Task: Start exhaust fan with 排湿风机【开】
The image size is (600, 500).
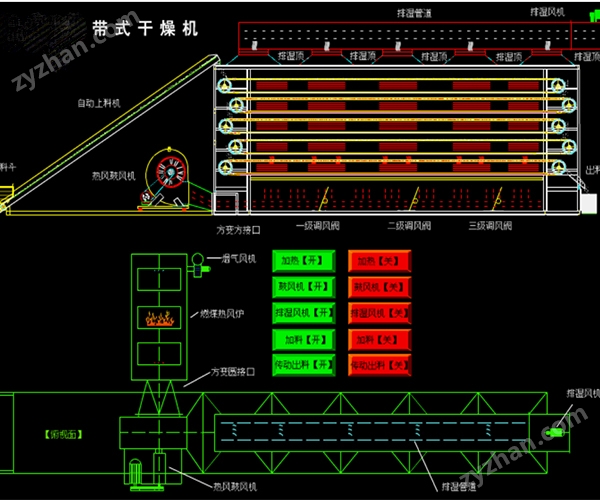Action: pyautogui.click(x=304, y=313)
